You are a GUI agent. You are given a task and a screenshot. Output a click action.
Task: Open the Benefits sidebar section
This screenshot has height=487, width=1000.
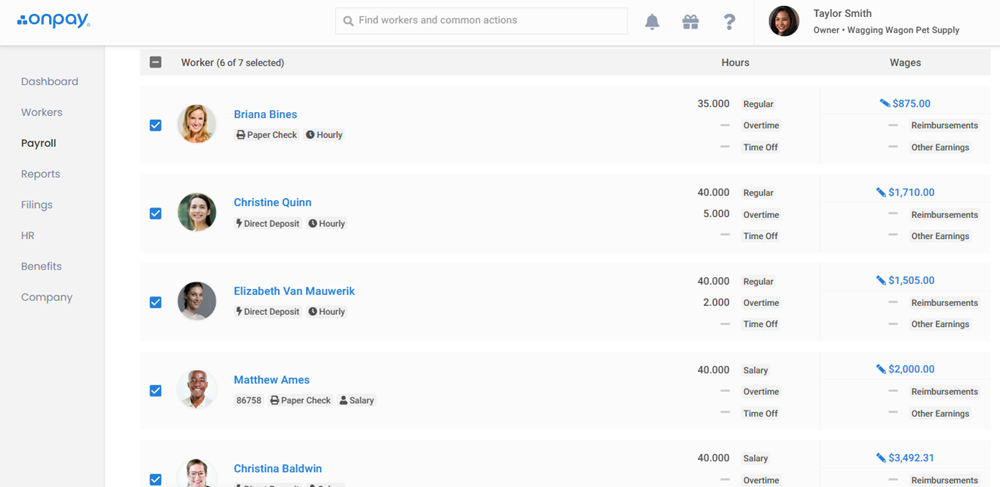click(x=41, y=266)
